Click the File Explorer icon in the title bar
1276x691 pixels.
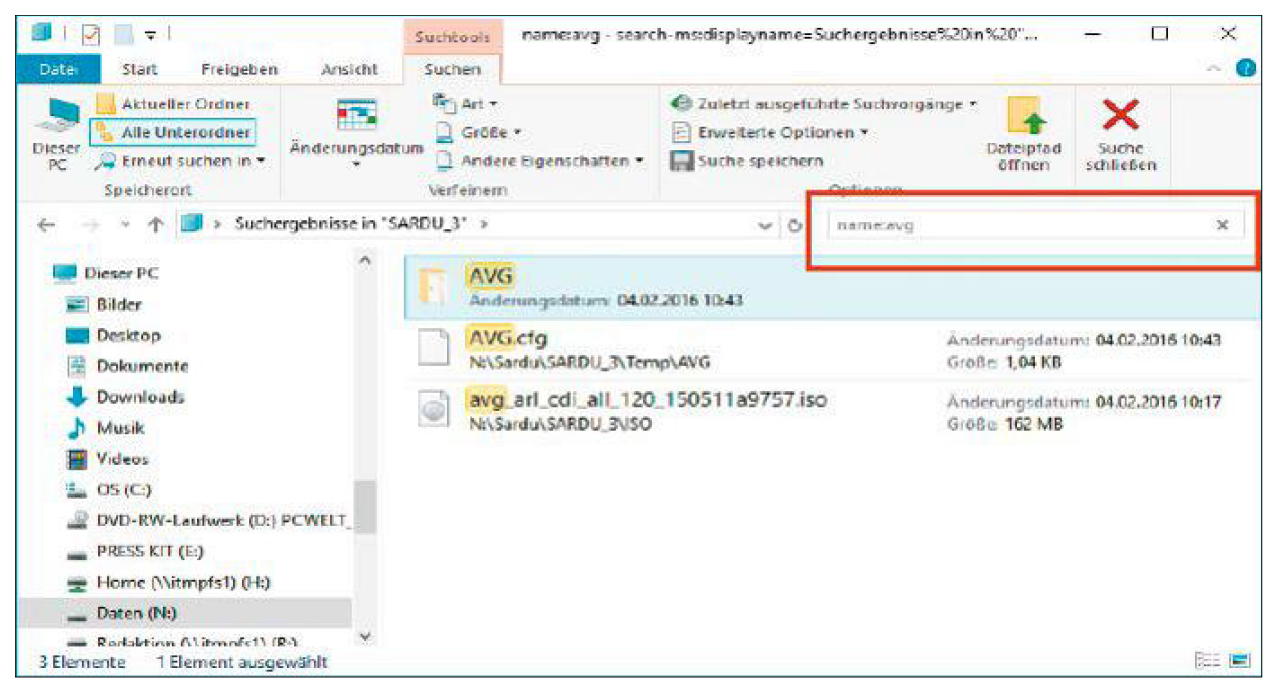click(x=40, y=34)
